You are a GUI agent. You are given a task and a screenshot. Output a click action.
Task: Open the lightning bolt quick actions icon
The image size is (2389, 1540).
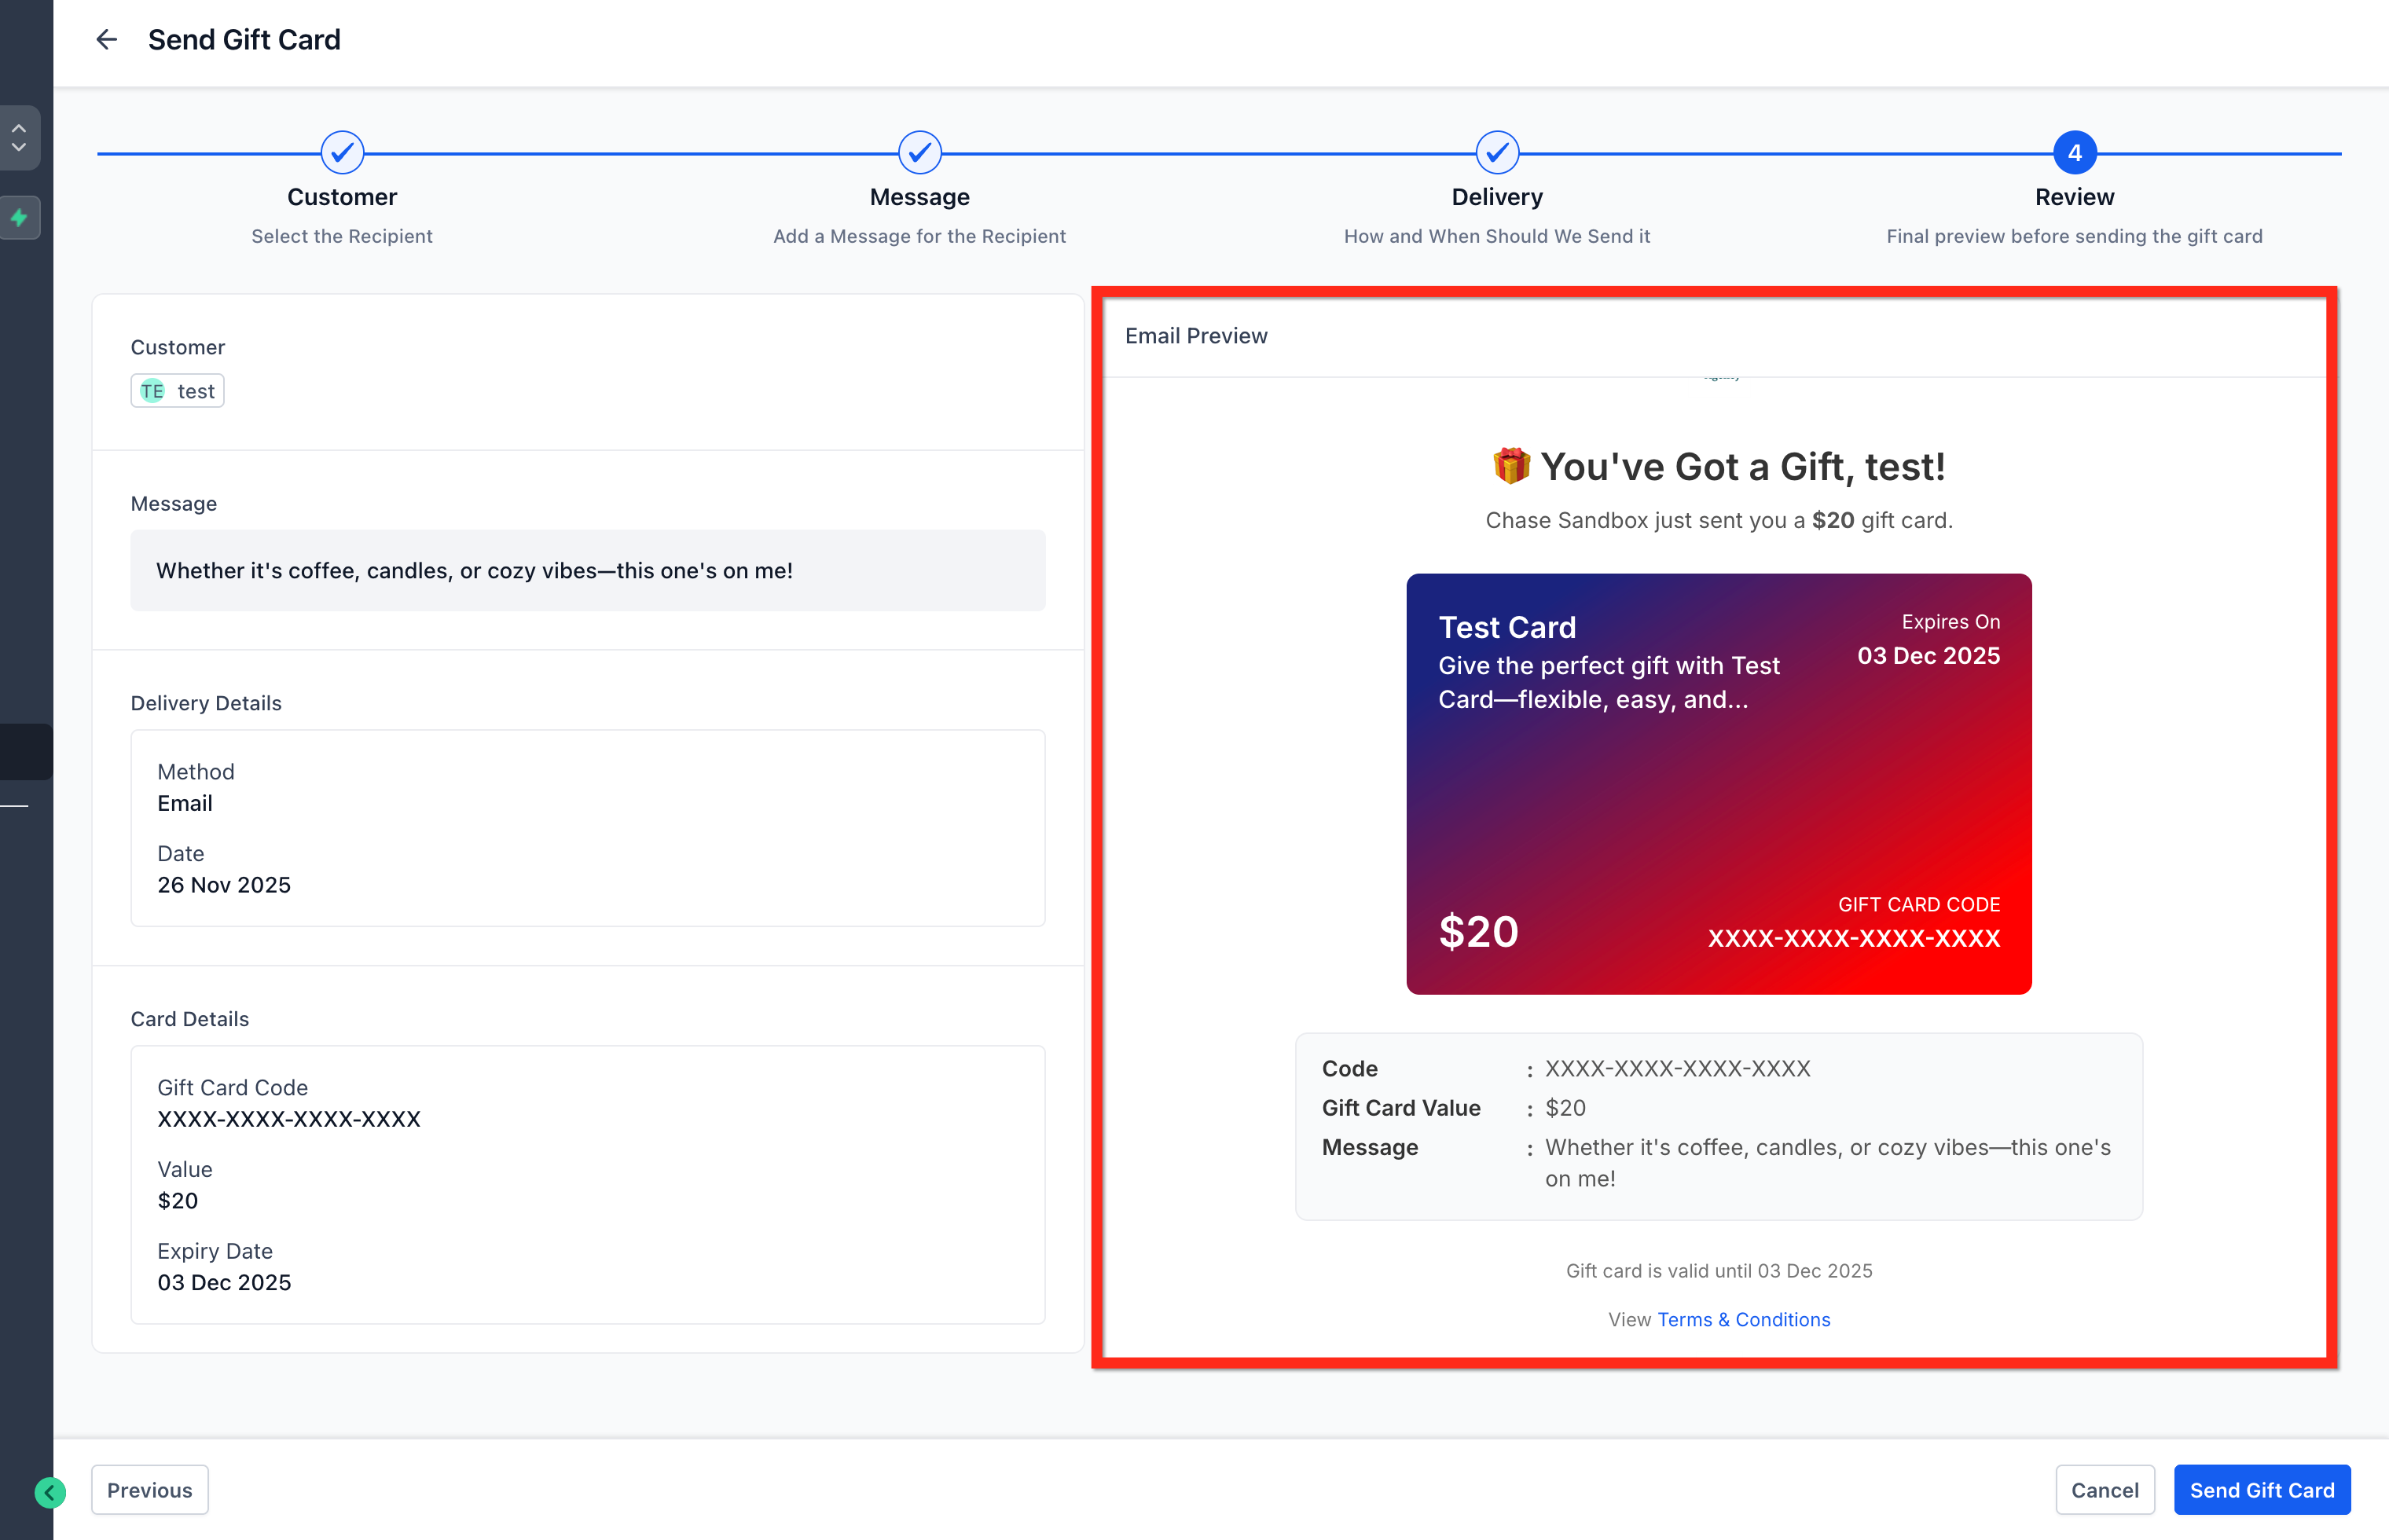(x=19, y=217)
